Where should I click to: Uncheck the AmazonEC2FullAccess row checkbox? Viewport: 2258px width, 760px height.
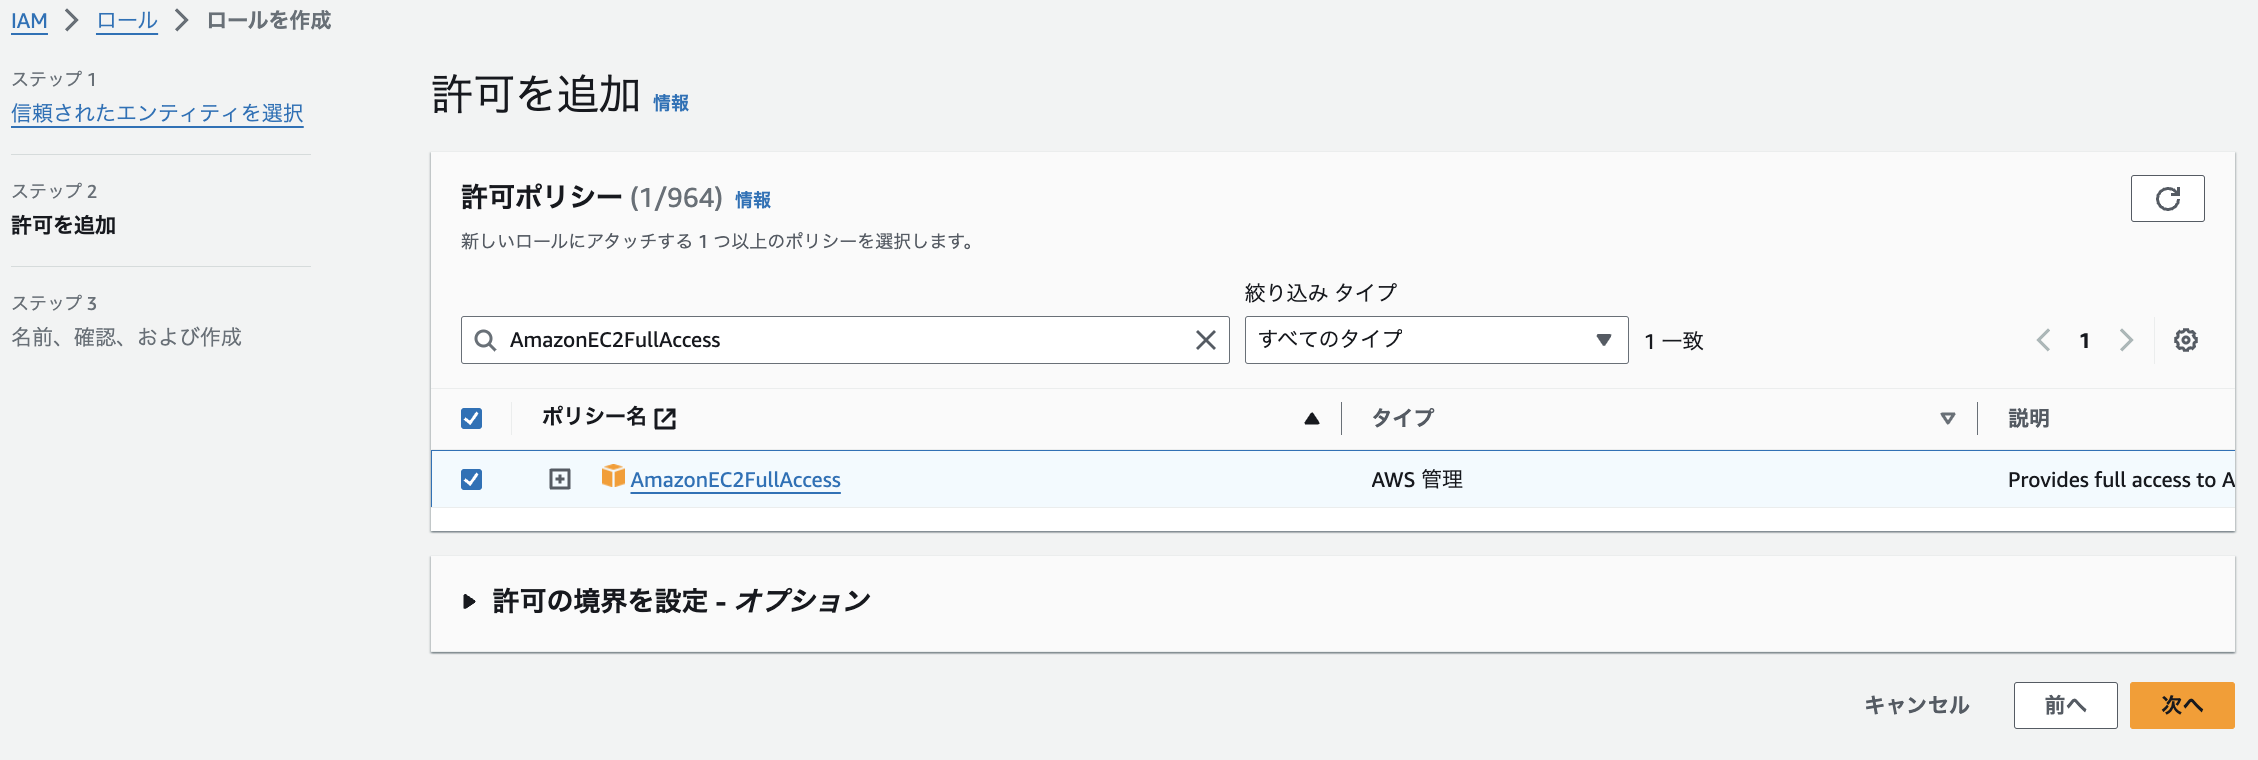click(x=471, y=480)
